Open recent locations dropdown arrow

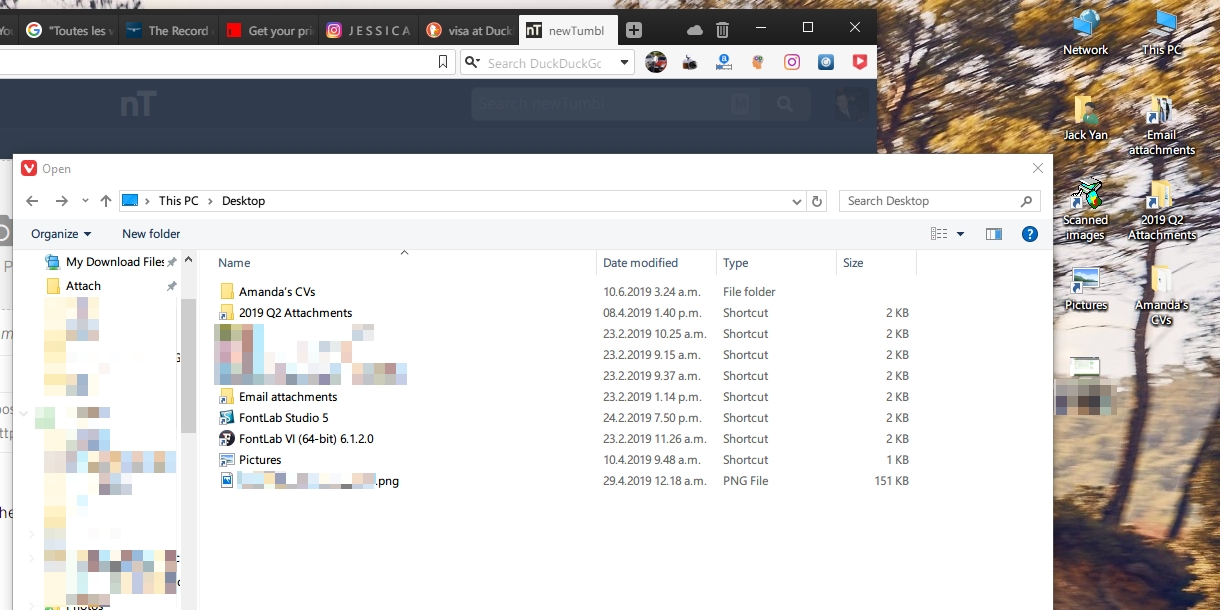(85, 201)
